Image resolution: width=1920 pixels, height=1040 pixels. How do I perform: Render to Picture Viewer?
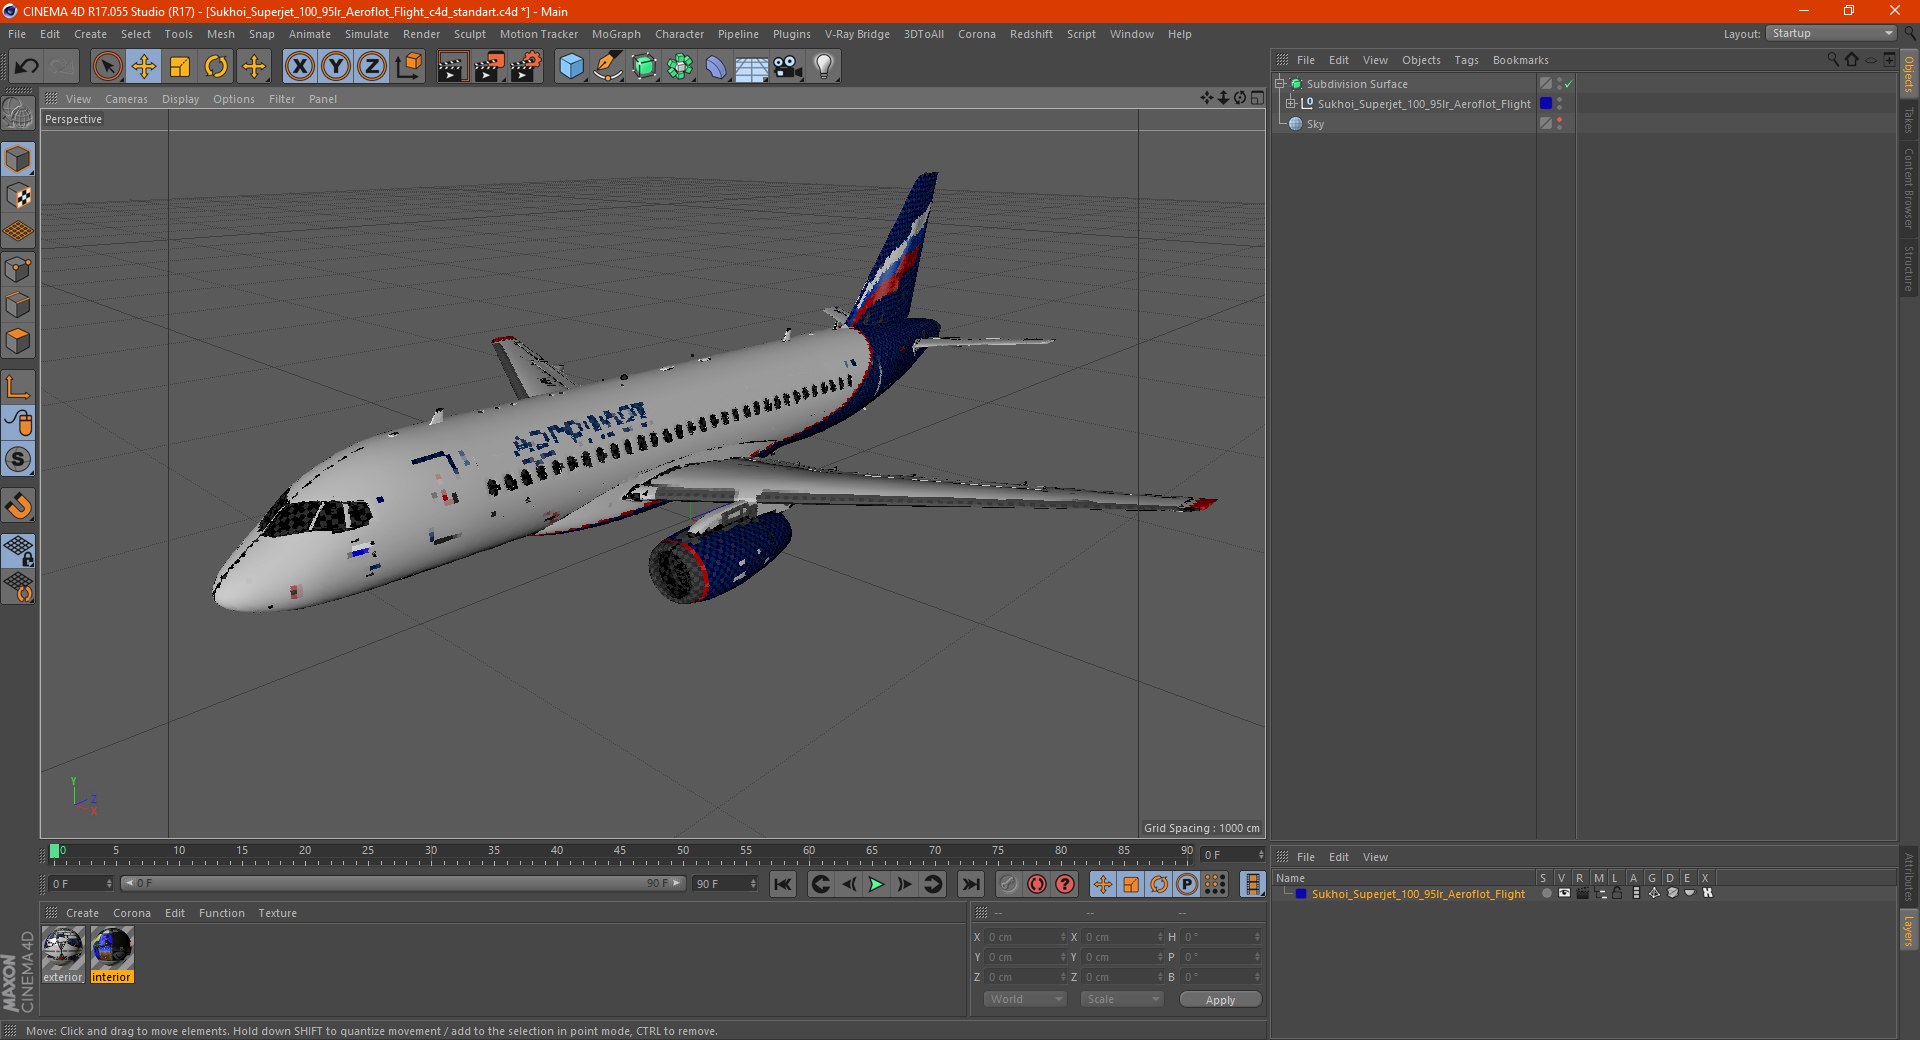click(489, 67)
